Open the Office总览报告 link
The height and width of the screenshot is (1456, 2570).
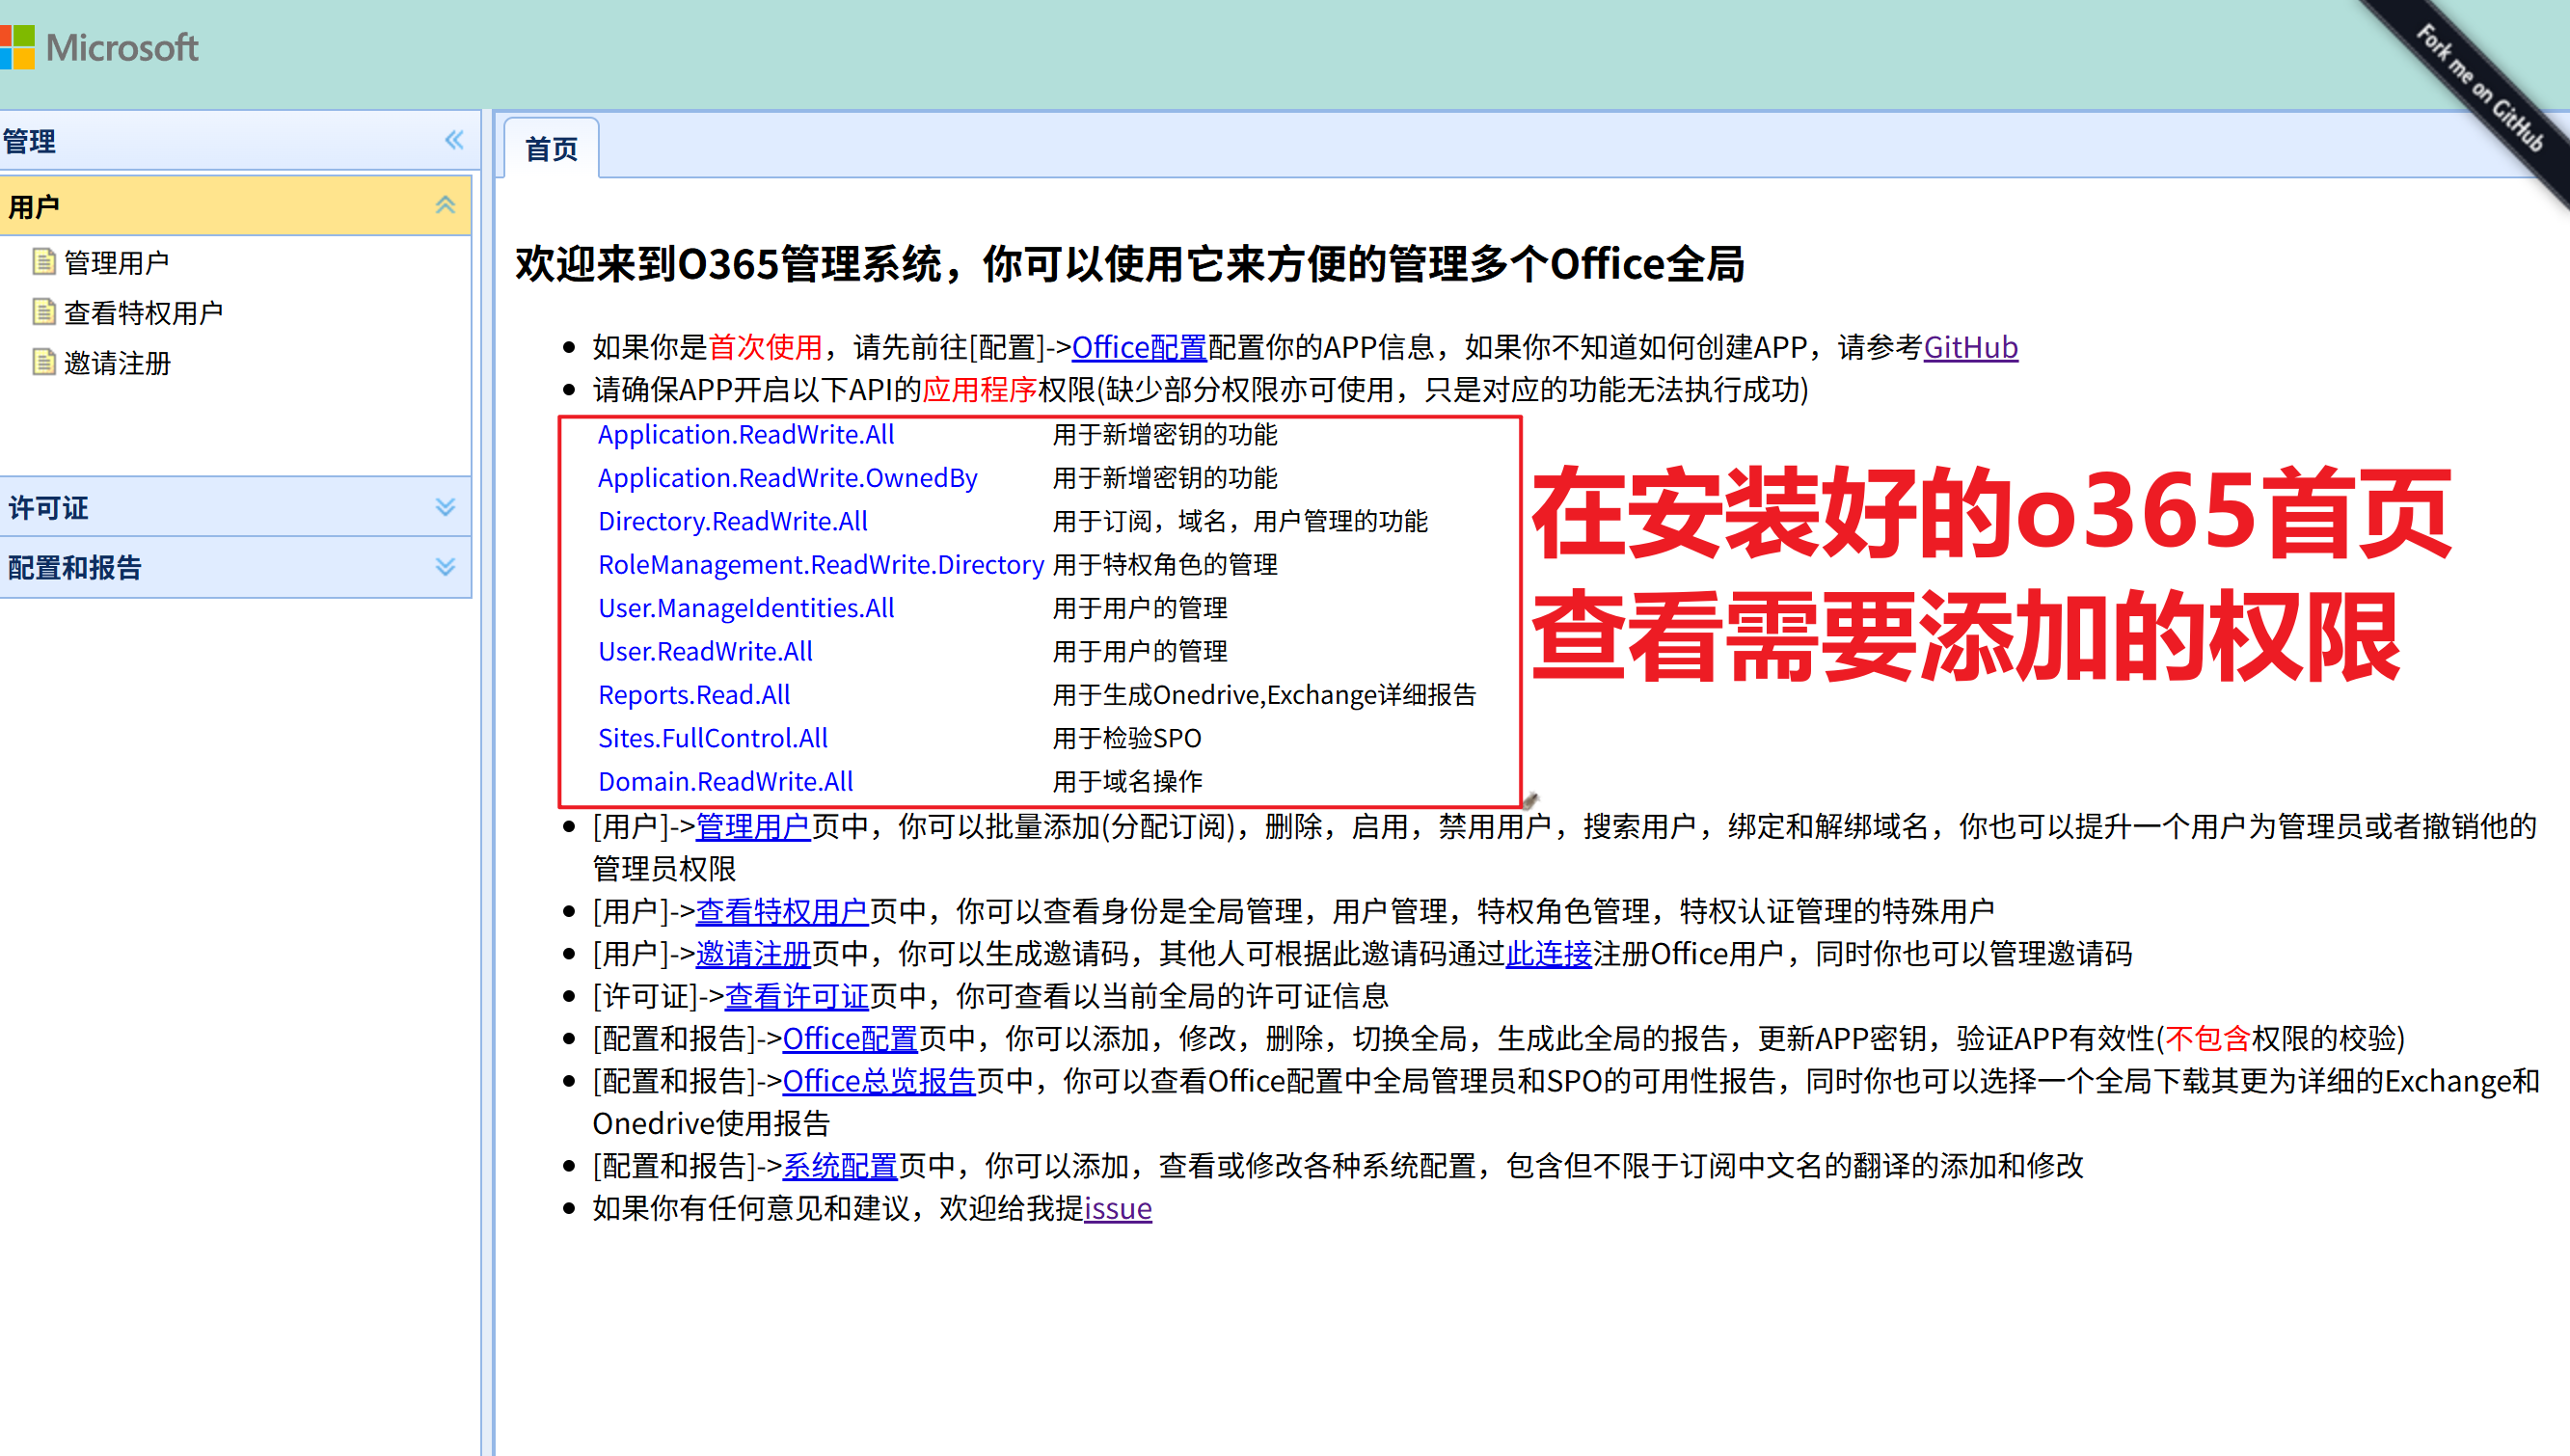coord(879,1081)
